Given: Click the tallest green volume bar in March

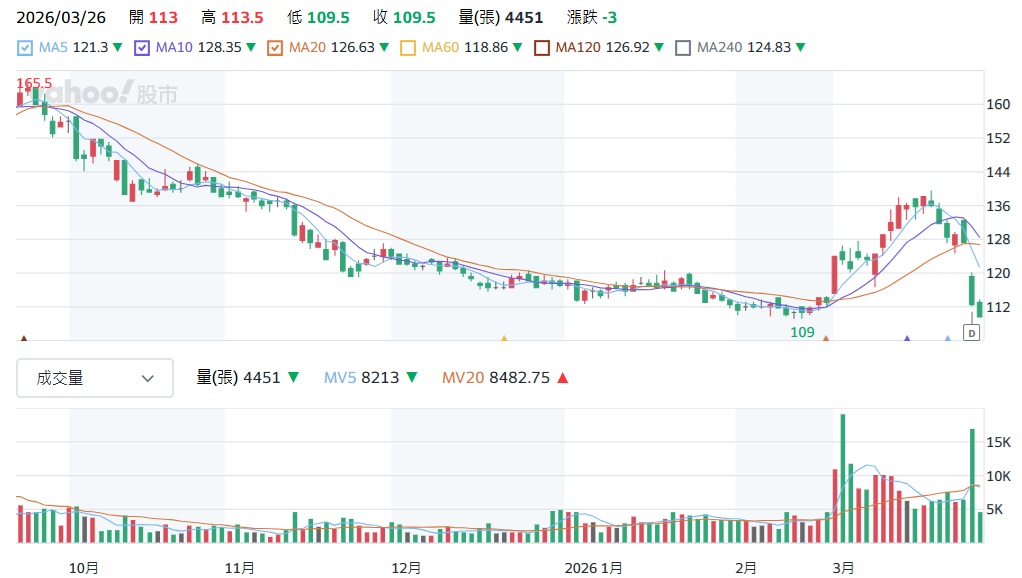Looking at the screenshot, I should tap(843, 478).
